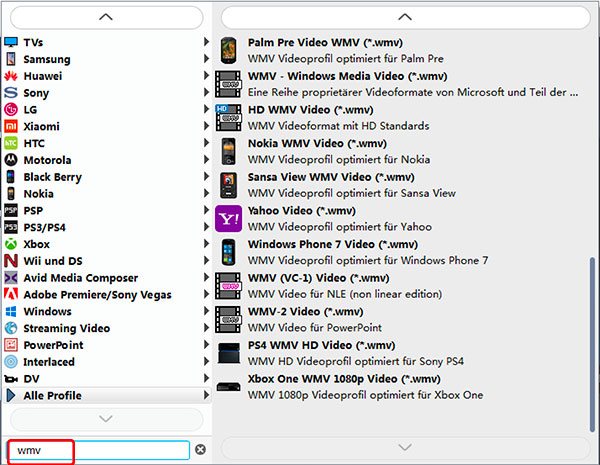This screenshot has width=600, height=465.
Task: Expand the Alle Profile submenu arrow
Action: 206,395
